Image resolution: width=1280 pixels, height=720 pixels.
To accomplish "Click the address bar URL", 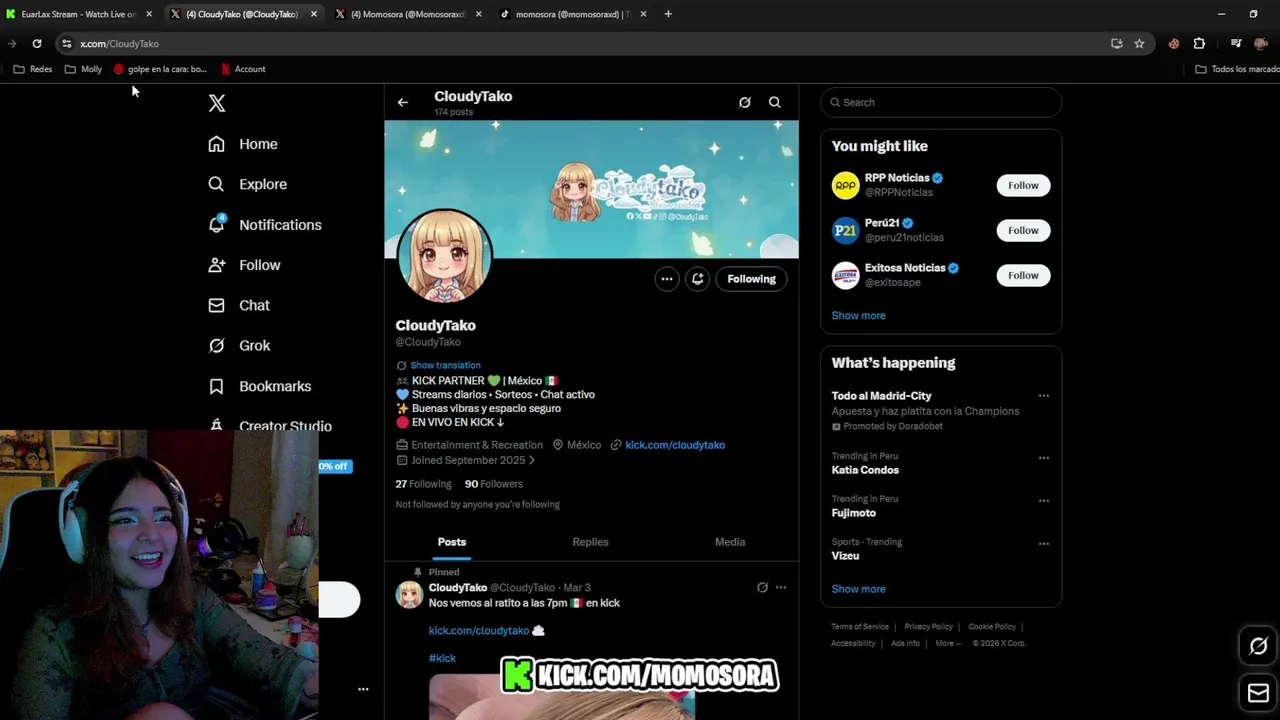I will (119, 44).
